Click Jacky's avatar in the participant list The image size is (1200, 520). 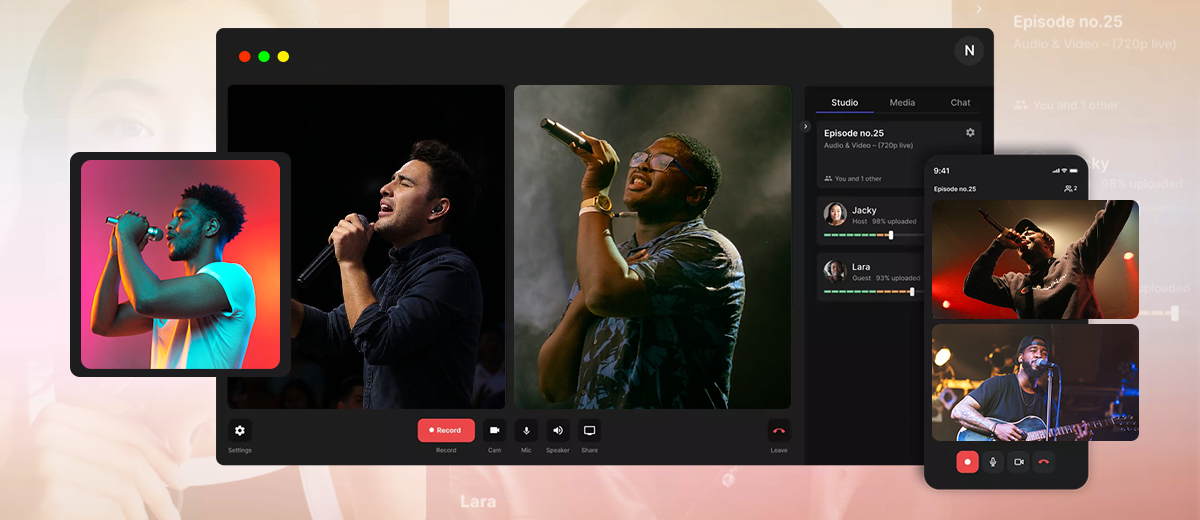835,214
